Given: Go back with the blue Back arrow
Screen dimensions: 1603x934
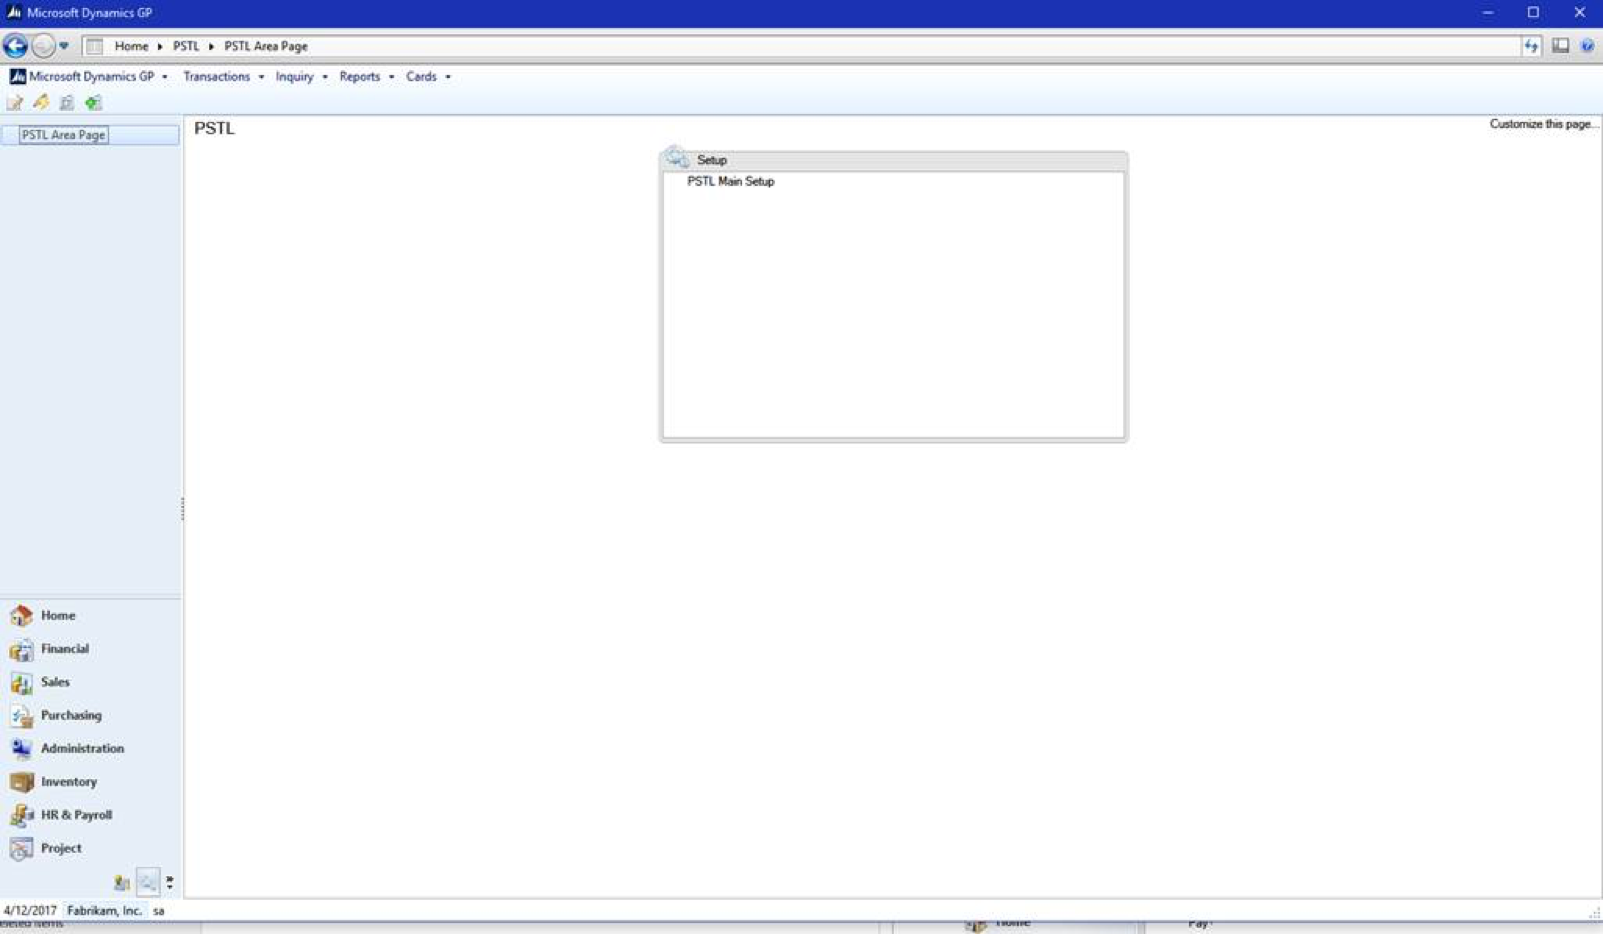Looking at the screenshot, I should pos(15,46).
